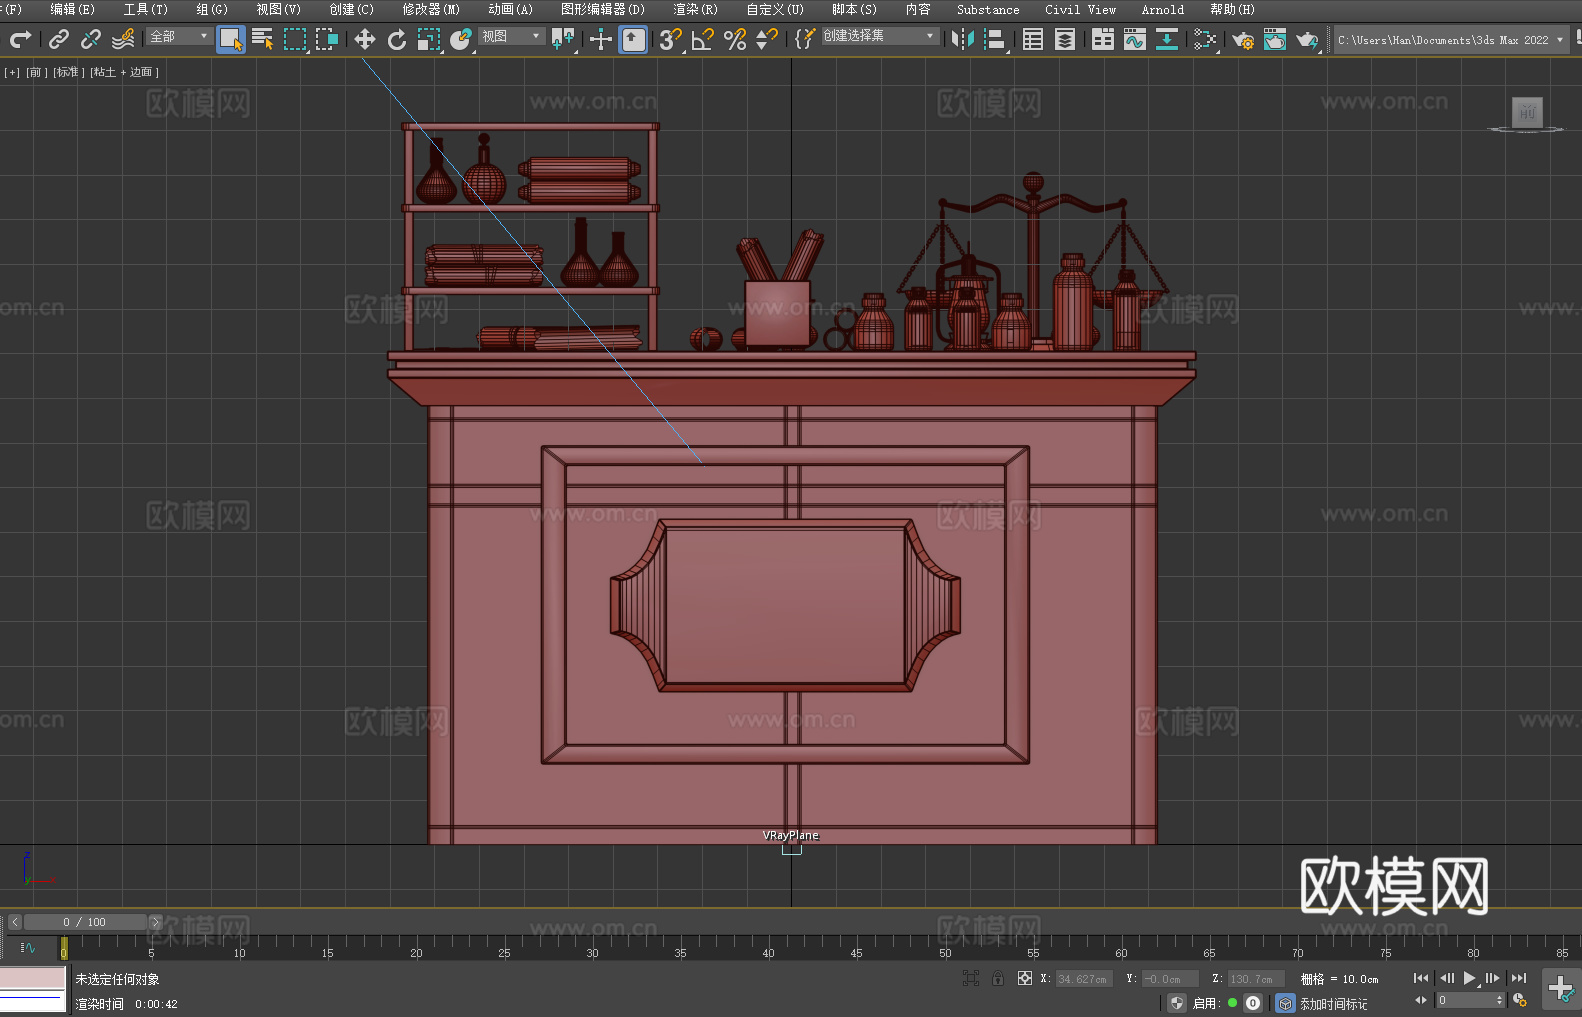Toggle Keyboard Shortcut Override button

[633, 39]
